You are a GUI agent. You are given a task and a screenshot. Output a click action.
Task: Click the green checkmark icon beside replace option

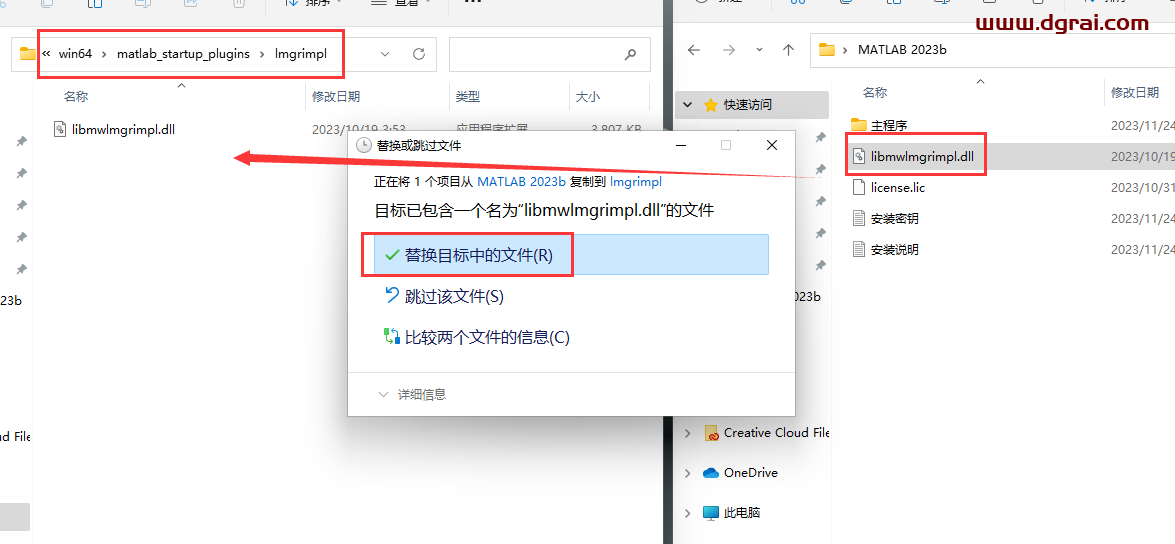coord(391,255)
